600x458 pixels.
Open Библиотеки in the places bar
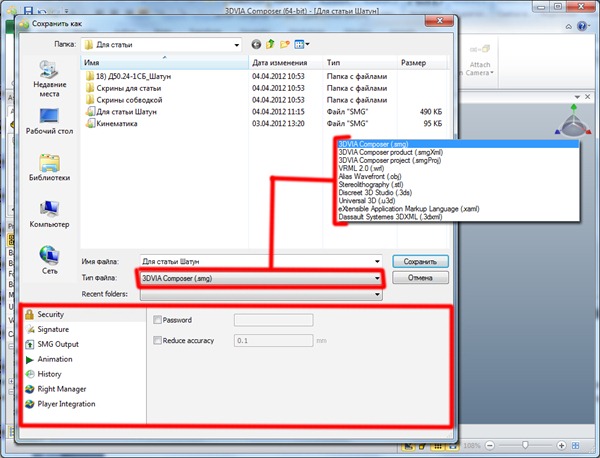[49, 167]
